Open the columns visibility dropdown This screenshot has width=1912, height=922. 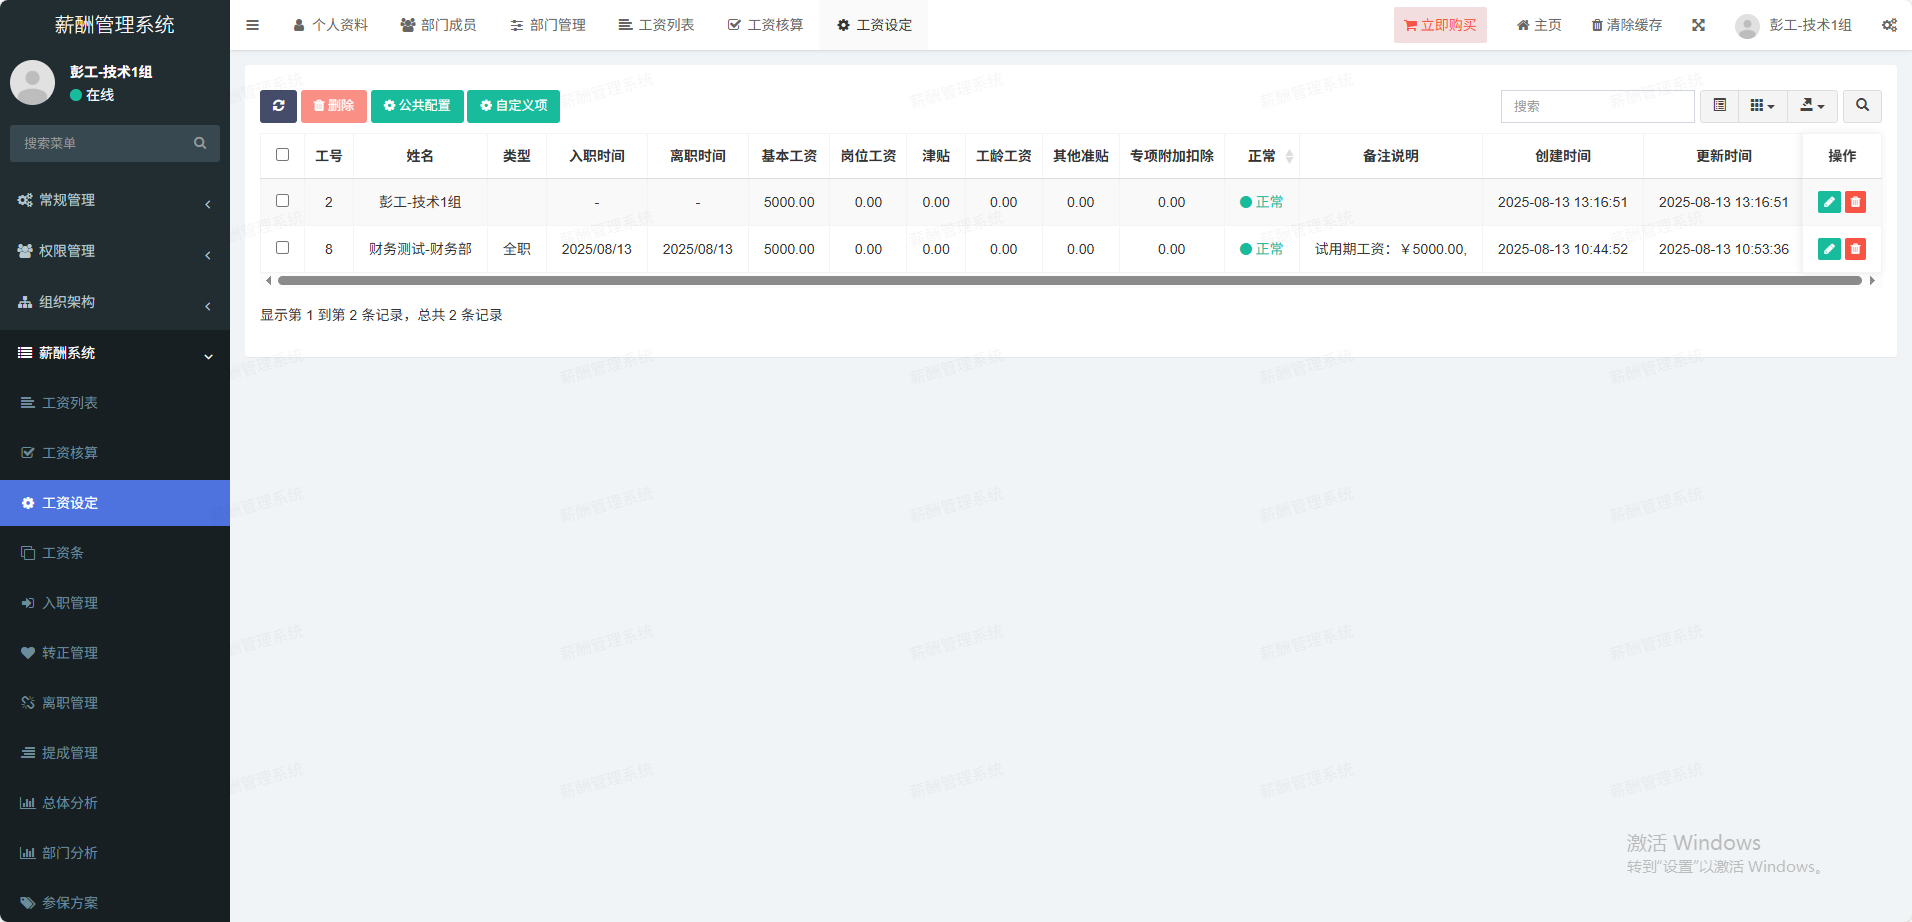[x=1762, y=106]
